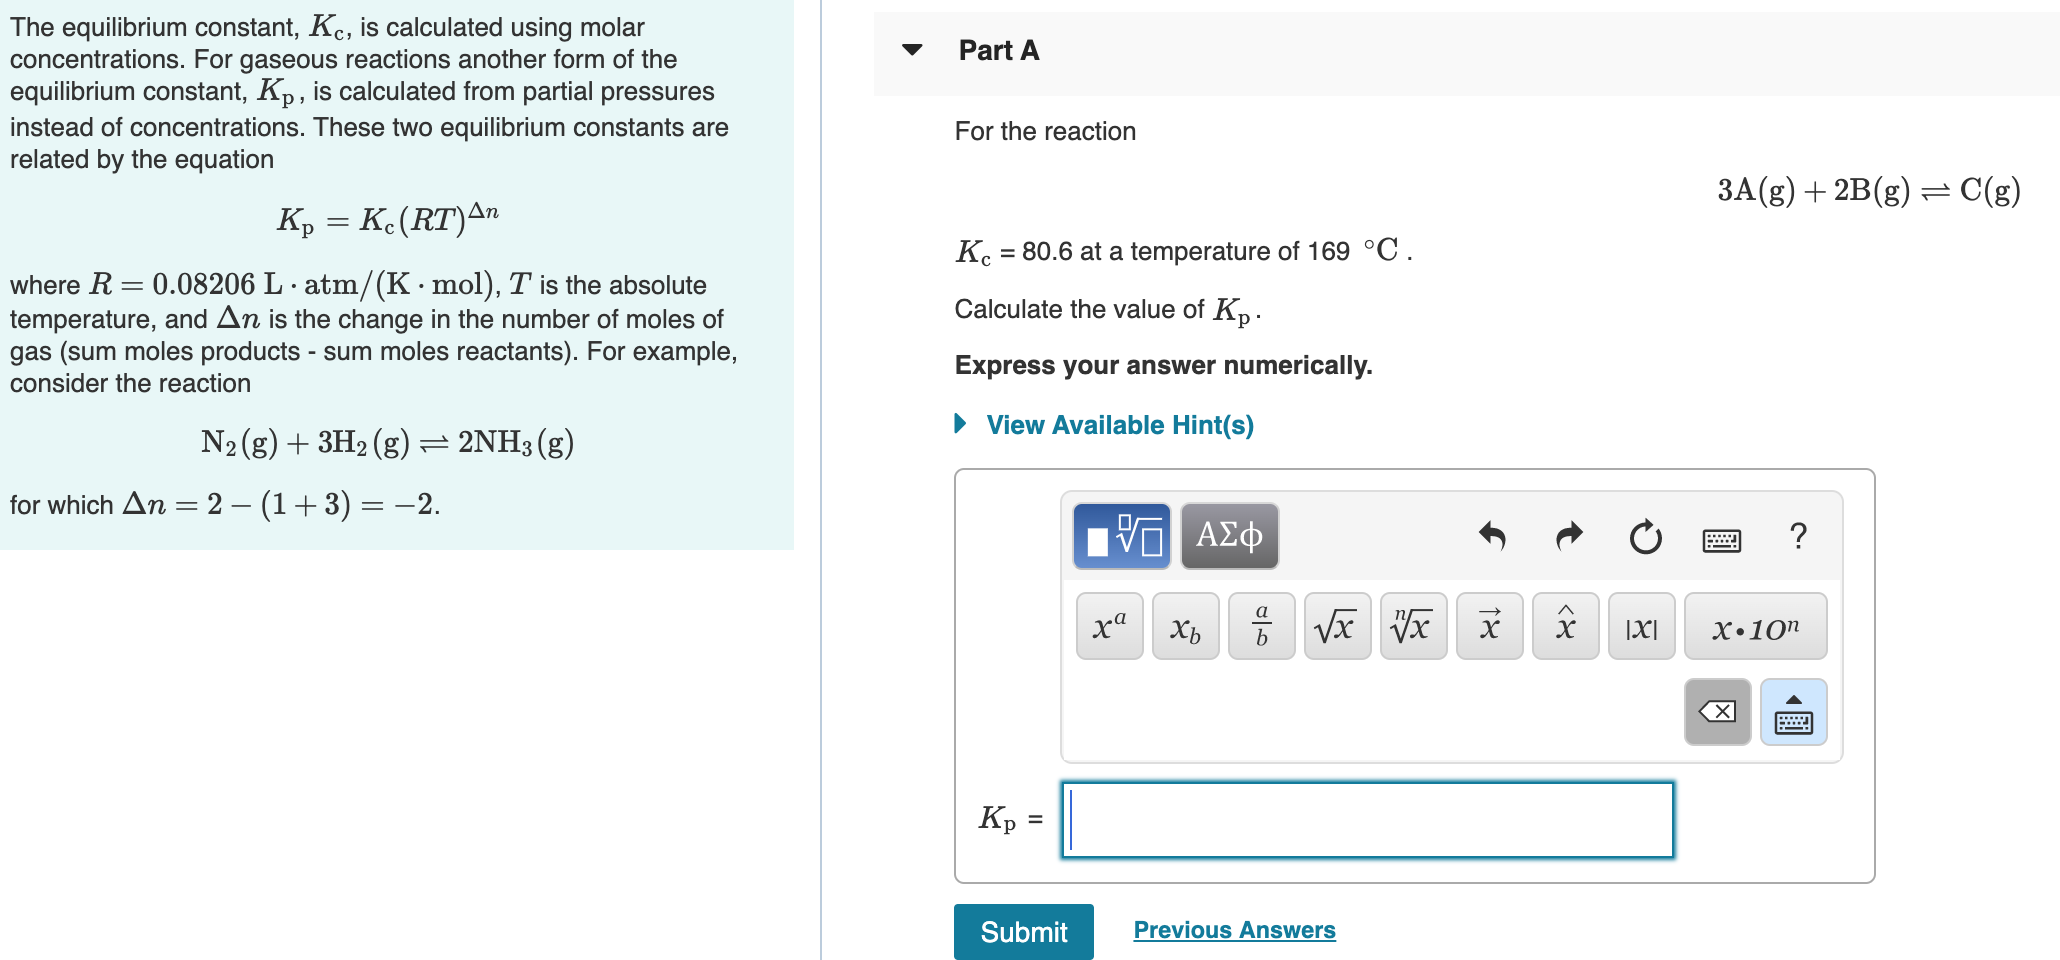Screen dimensions: 2060x960
Task: Click the Submit button
Action: [1023, 931]
